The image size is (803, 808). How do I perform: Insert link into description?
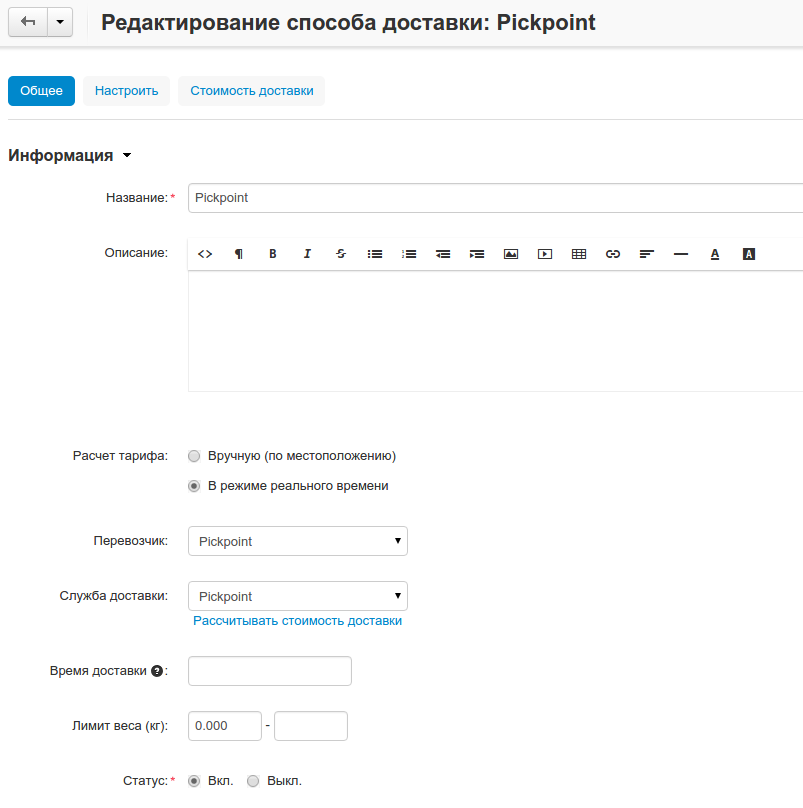click(613, 254)
